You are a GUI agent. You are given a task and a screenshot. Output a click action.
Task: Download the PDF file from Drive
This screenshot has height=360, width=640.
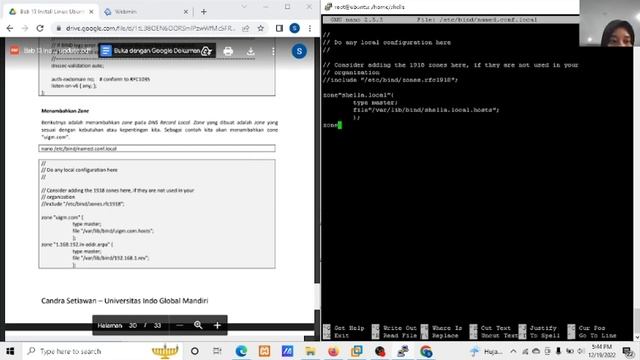(x=251, y=51)
